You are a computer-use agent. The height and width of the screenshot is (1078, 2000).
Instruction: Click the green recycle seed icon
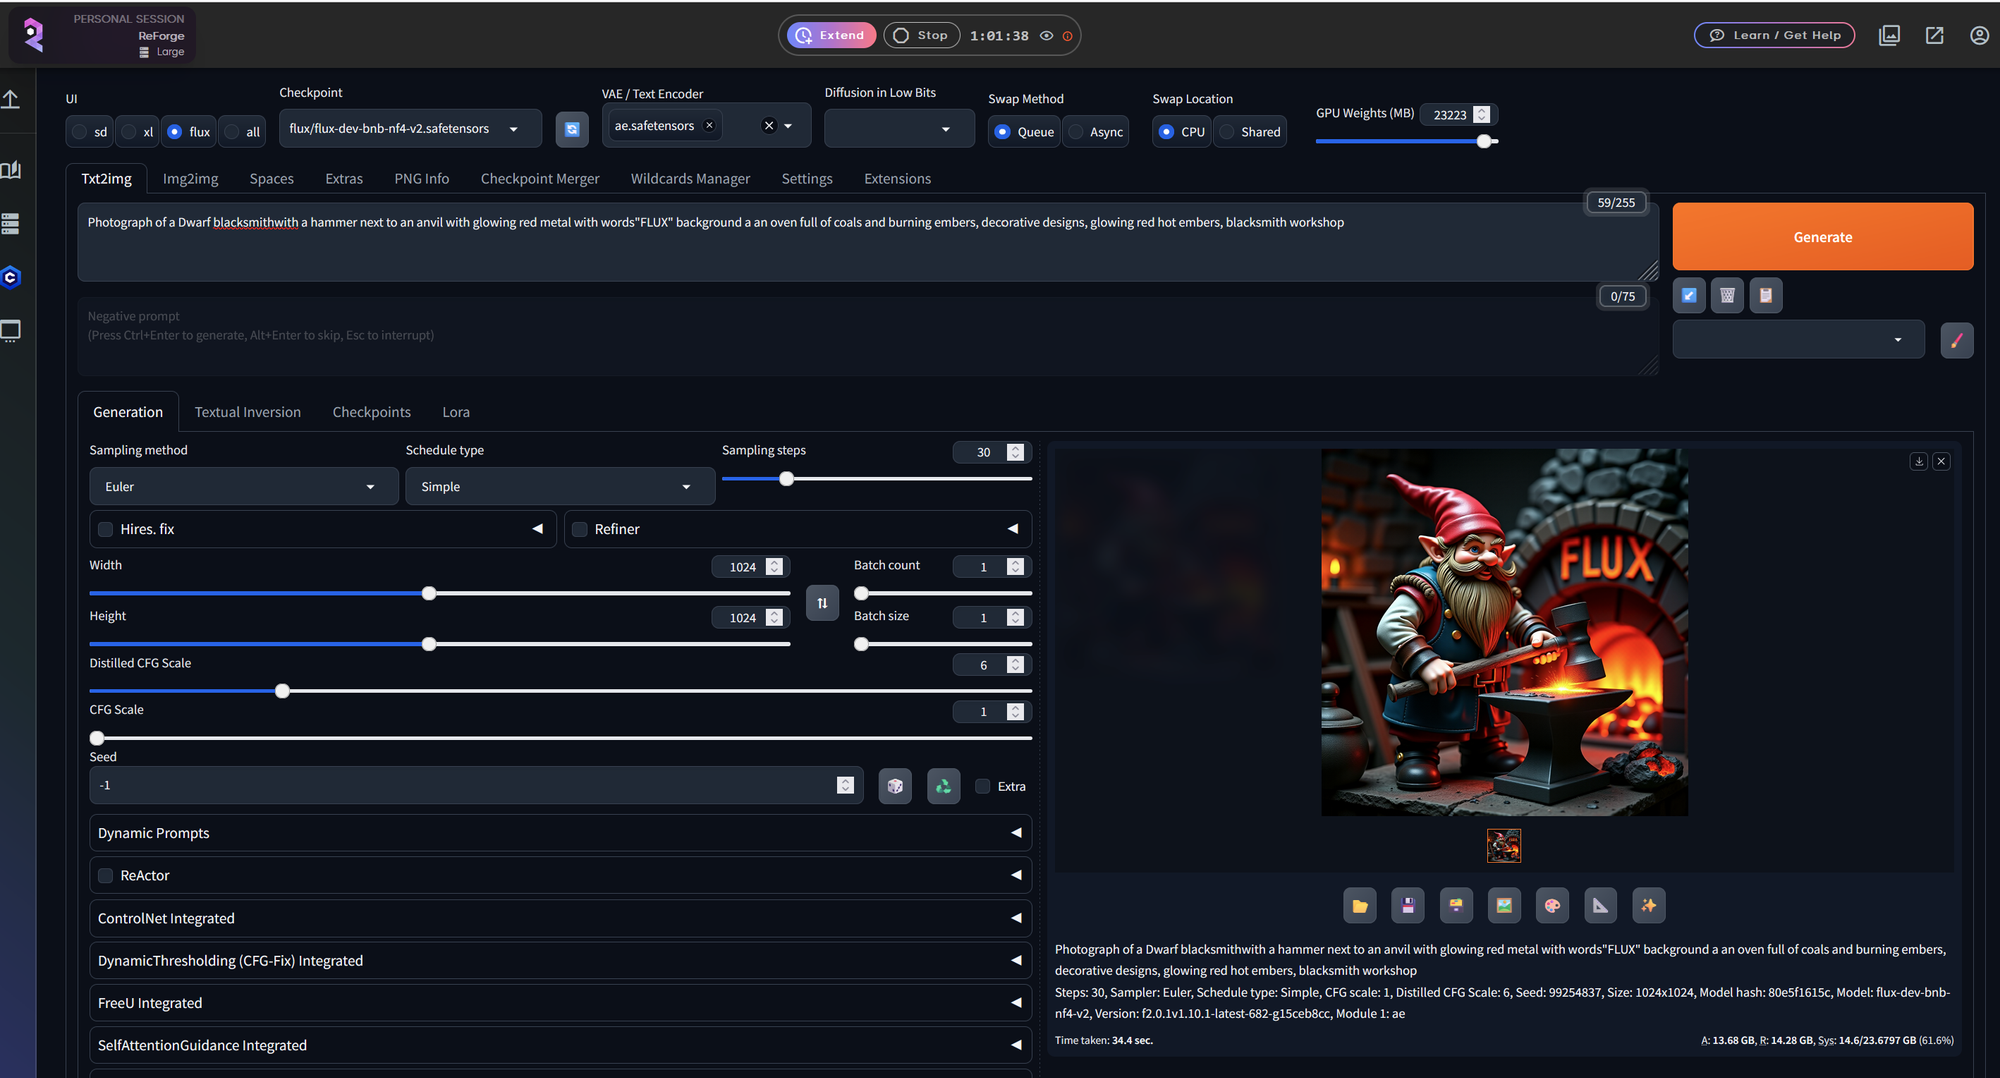pyautogui.click(x=943, y=786)
